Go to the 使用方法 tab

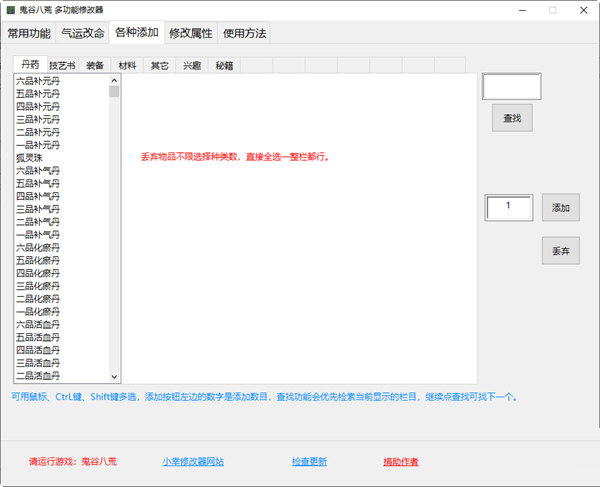pyautogui.click(x=244, y=33)
